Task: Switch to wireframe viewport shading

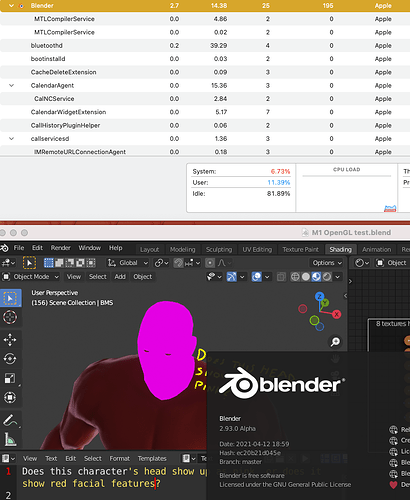Action: tap(295, 277)
